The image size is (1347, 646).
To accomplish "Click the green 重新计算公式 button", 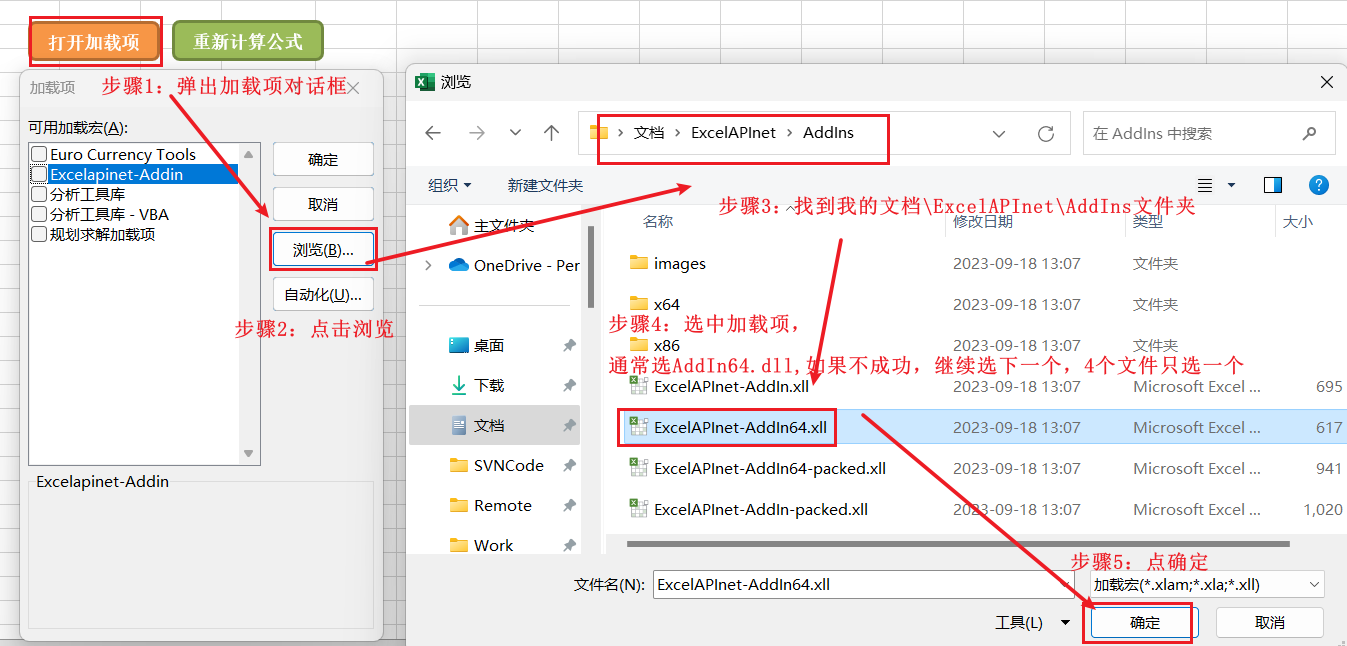I will [248, 42].
